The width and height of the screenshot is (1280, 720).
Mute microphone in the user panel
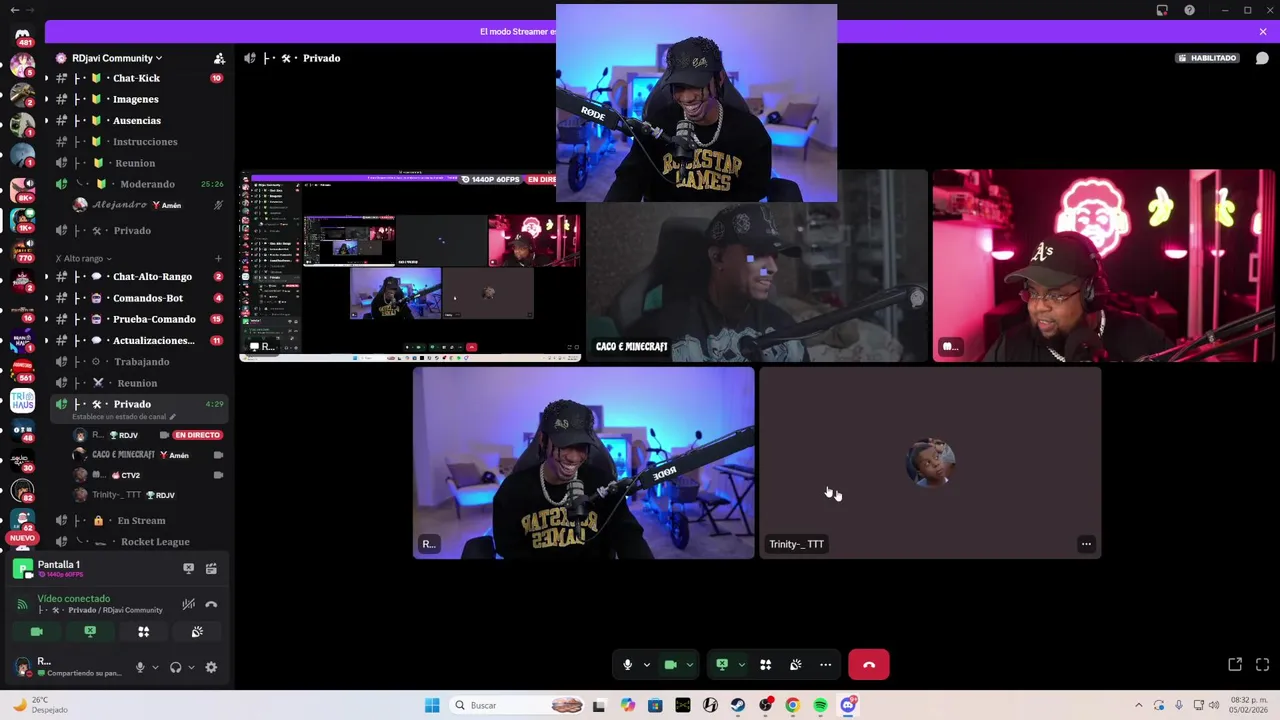pos(140,667)
